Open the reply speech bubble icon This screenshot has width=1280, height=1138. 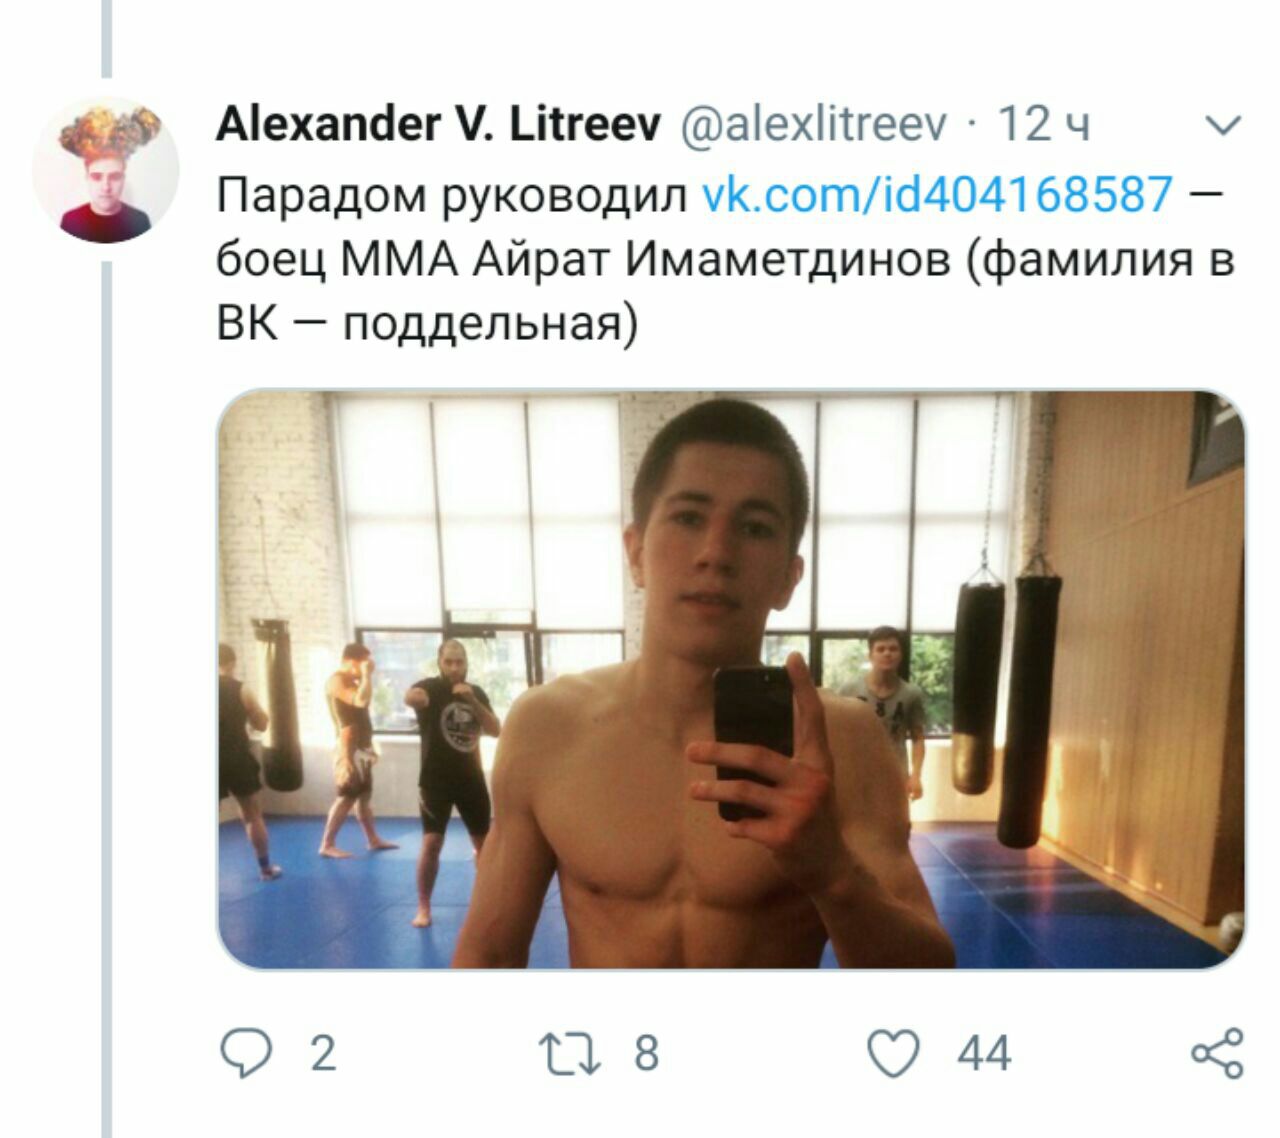pyautogui.click(x=245, y=1054)
